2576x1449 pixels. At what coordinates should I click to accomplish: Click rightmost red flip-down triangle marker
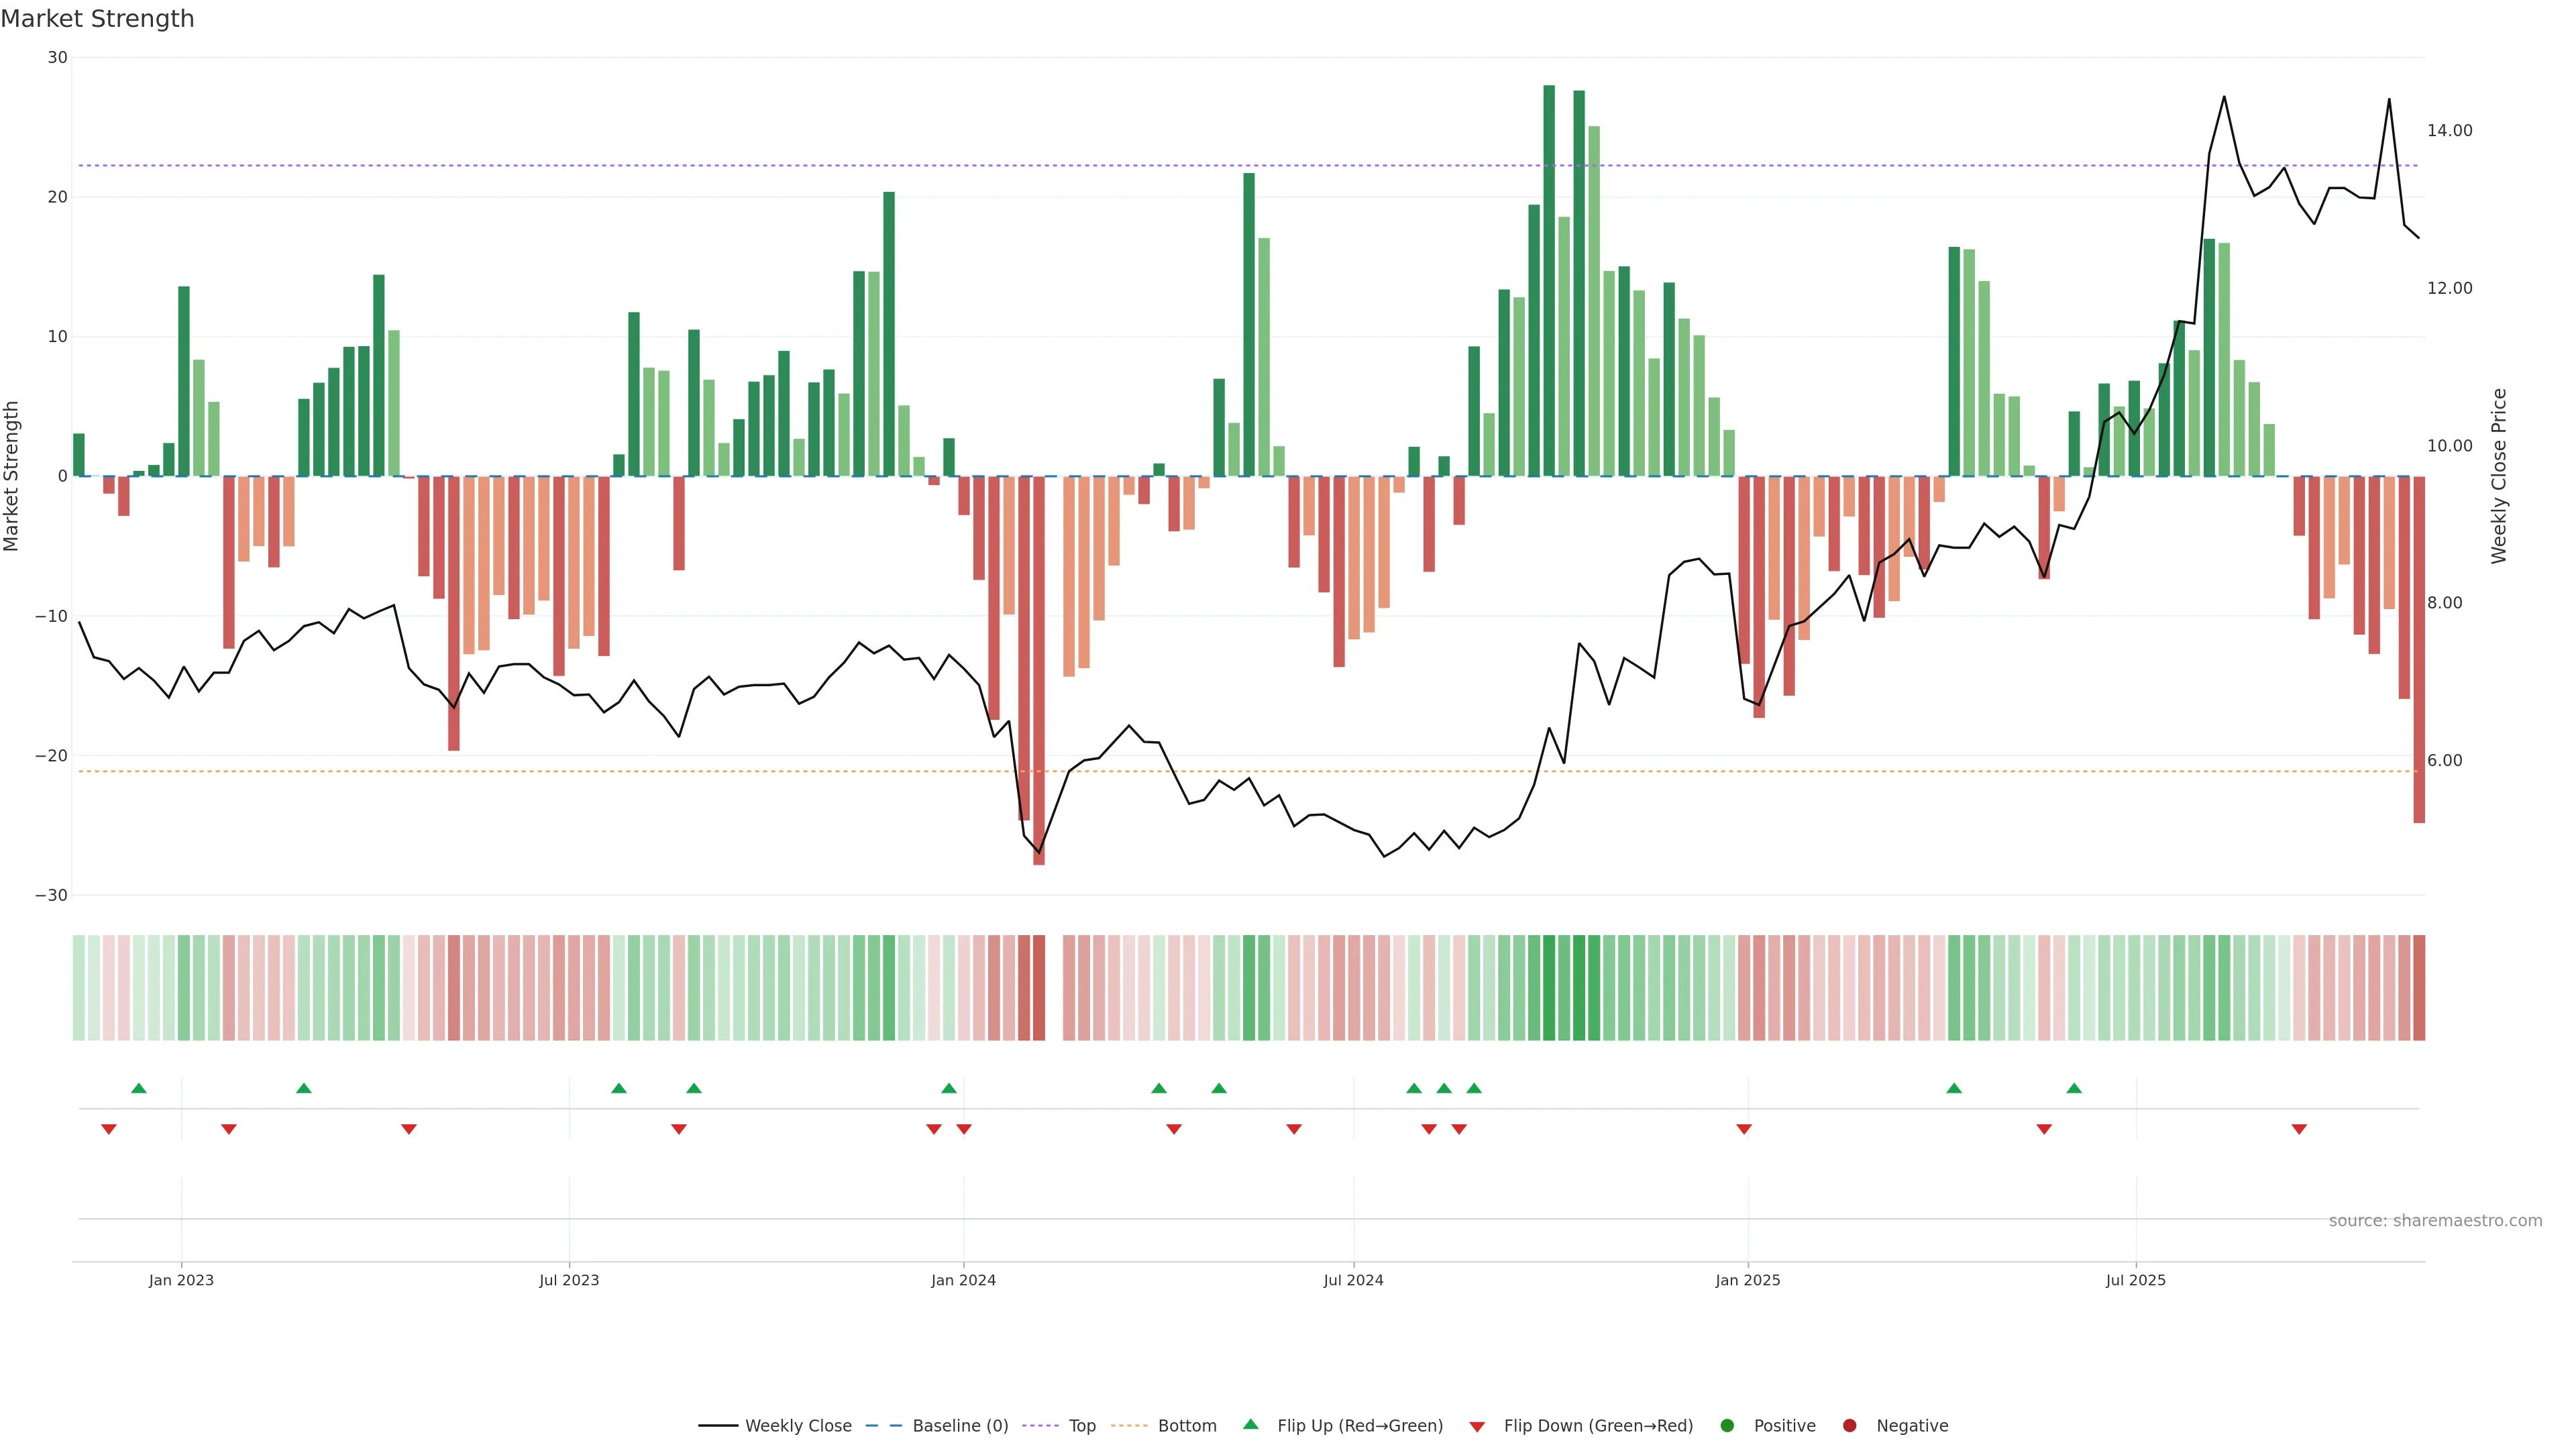click(x=2299, y=1129)
